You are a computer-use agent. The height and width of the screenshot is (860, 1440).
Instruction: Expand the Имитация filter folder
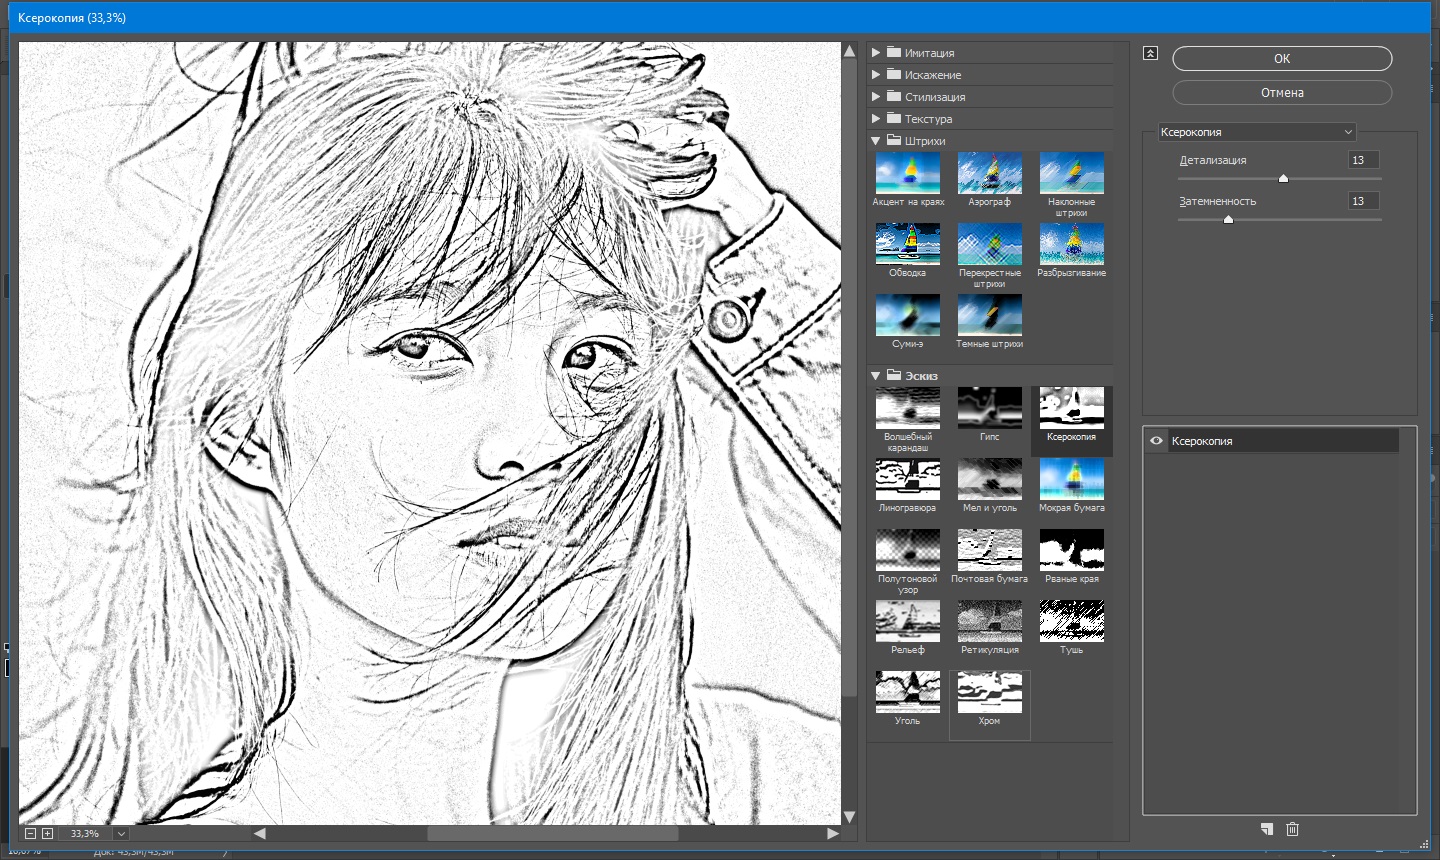point(876,53)
